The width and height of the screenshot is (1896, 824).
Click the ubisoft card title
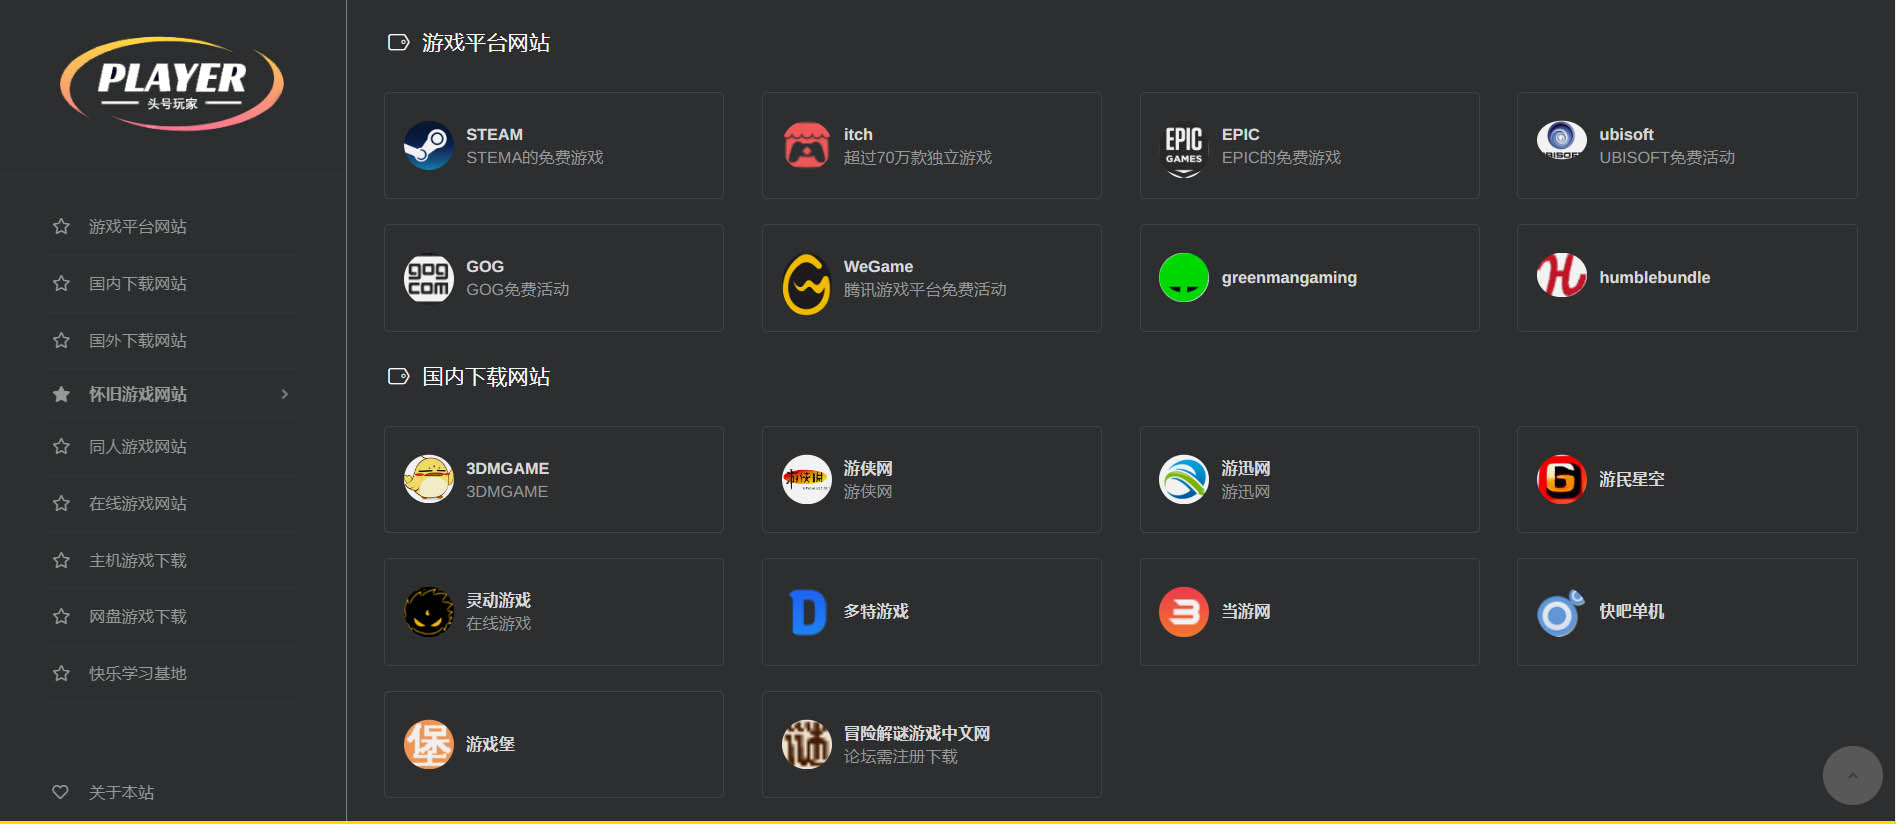(1626, 134)
